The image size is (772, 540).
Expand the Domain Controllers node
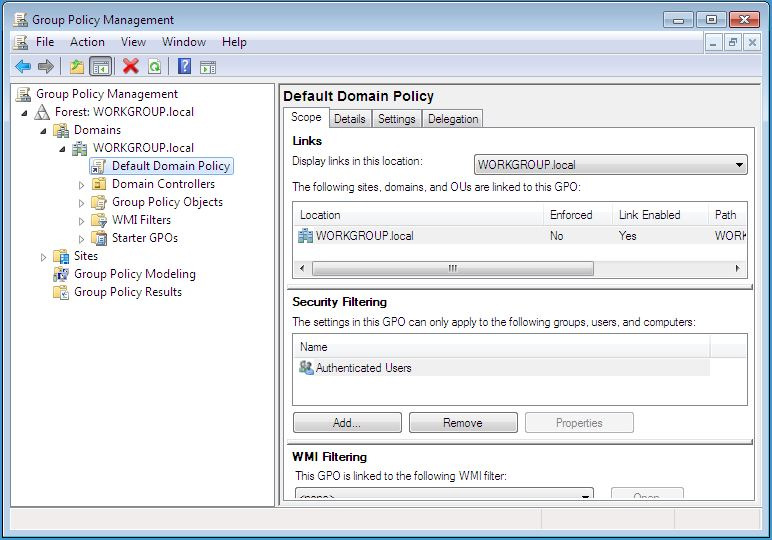point(82,184)
